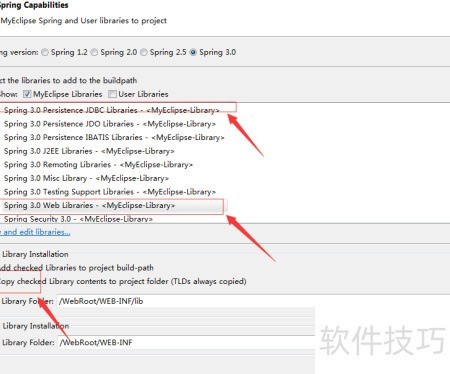
Task: Select Spring 3.0 J2EE Libraries row
Action: [89, 151]
